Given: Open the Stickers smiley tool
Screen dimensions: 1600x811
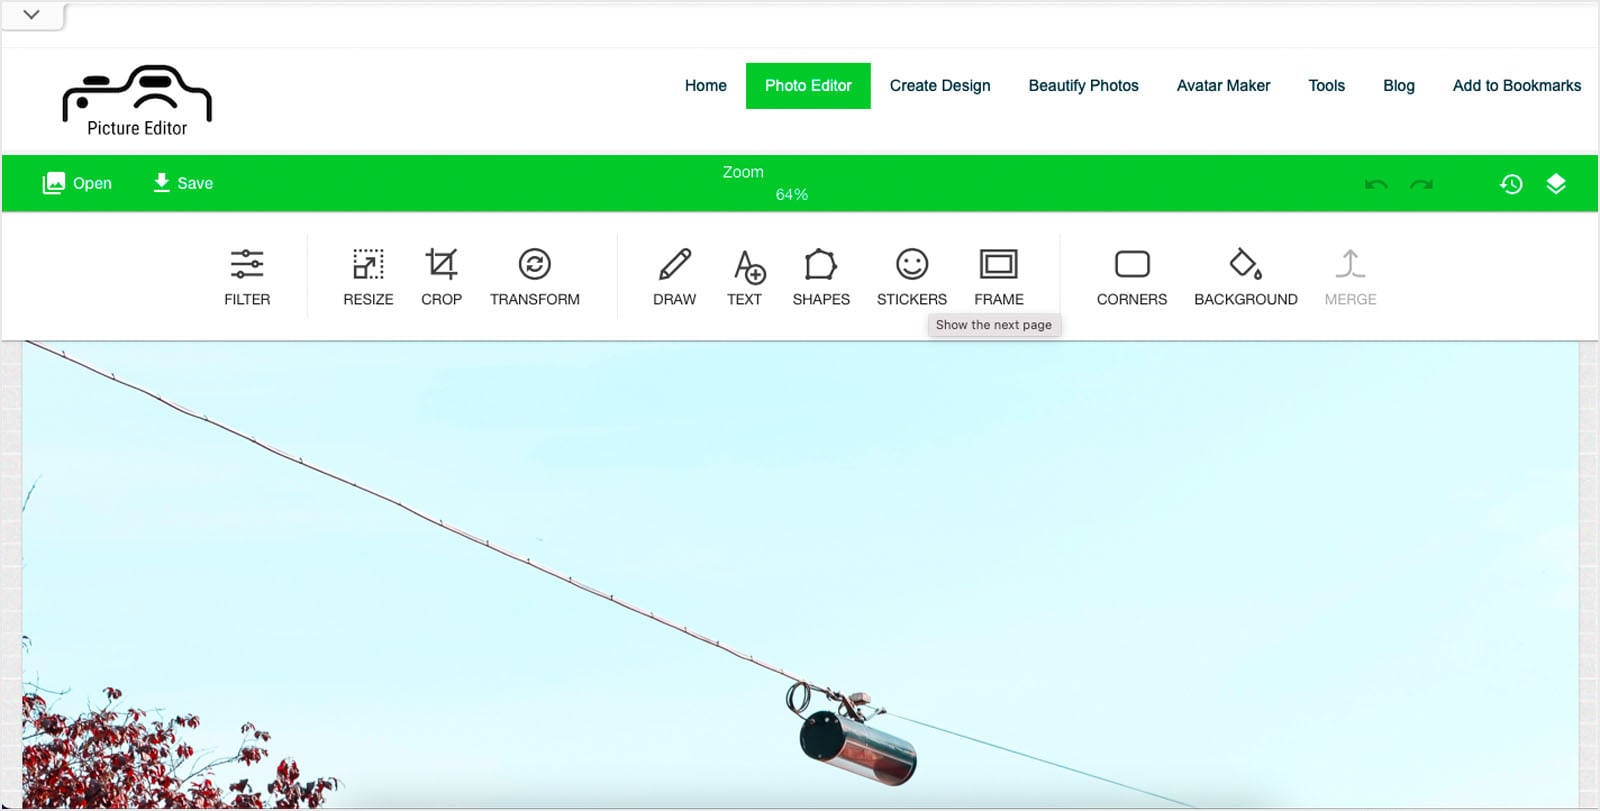Looking at the screenshot, I should tap(912, 265).
